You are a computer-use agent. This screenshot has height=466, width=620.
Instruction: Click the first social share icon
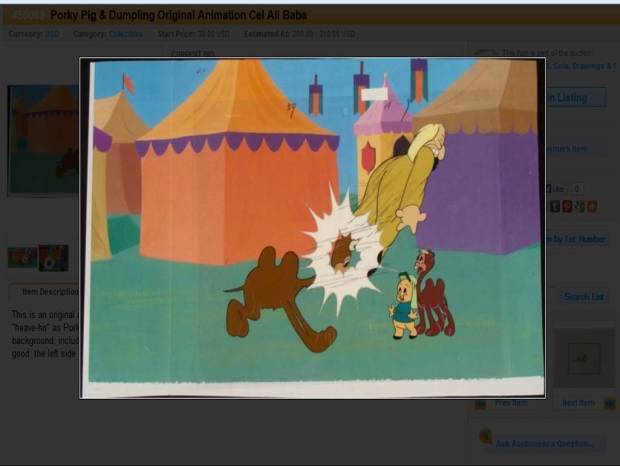(555, 206)
